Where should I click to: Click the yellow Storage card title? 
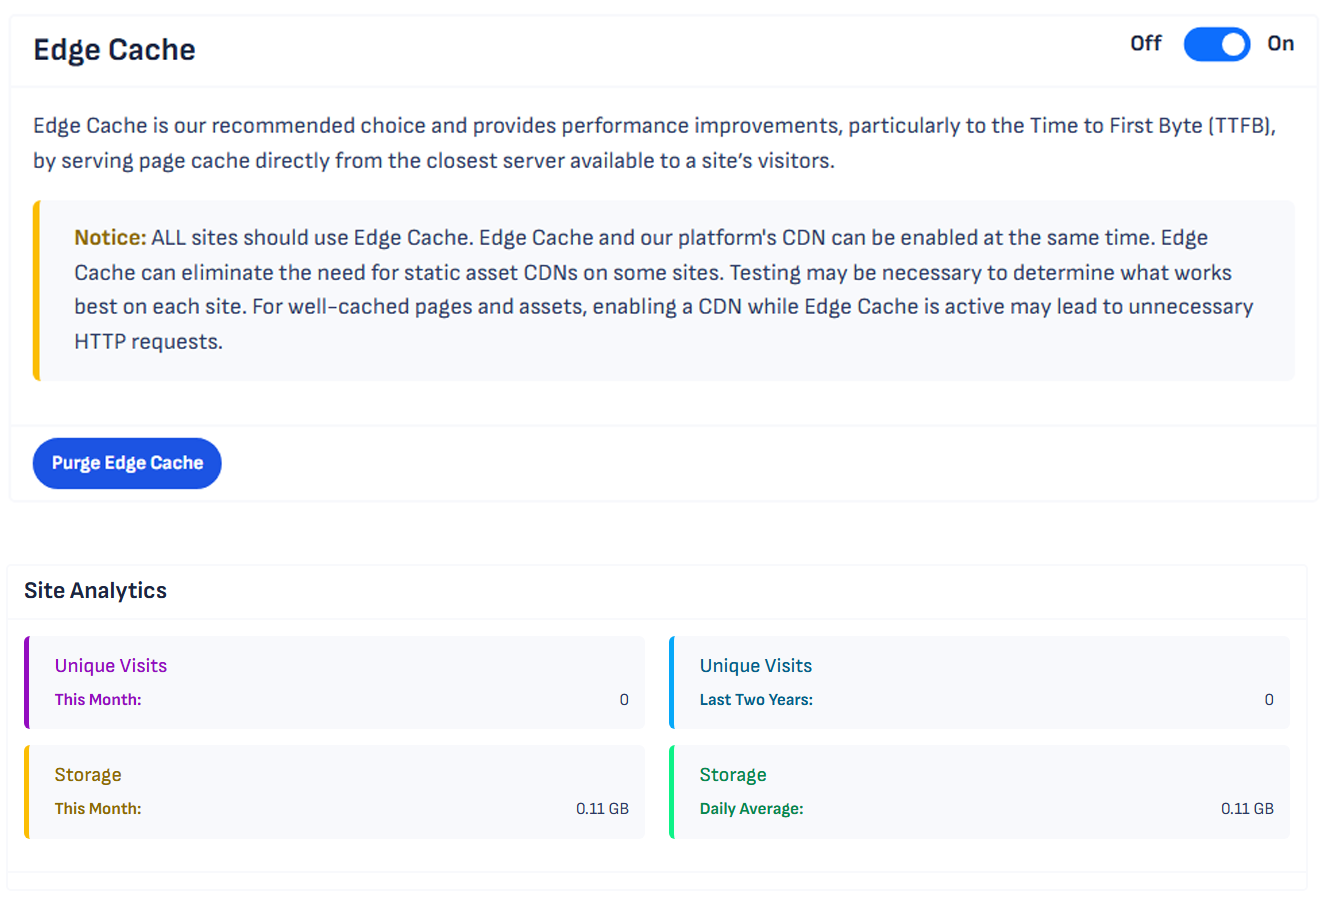88,775
